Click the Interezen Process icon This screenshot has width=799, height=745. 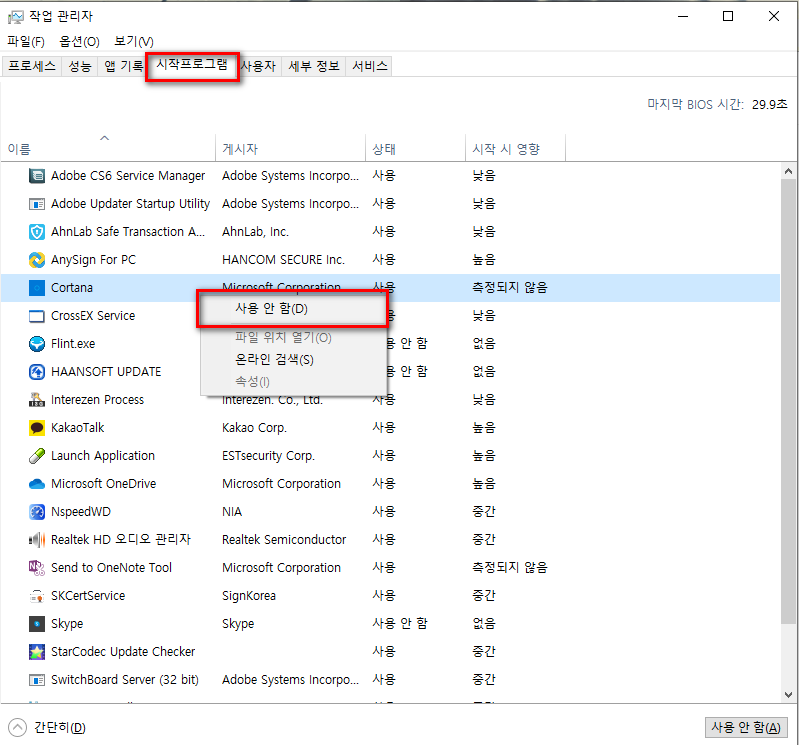[x=37, y=400]
